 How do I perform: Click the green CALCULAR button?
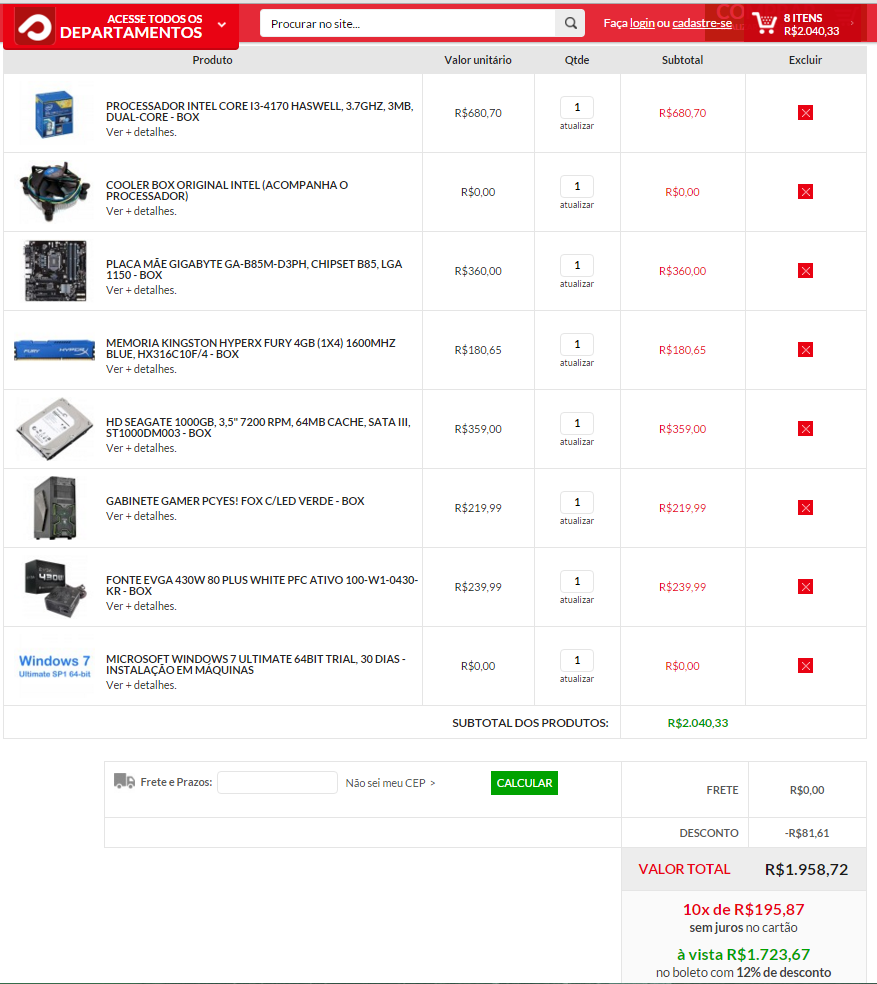524,783
